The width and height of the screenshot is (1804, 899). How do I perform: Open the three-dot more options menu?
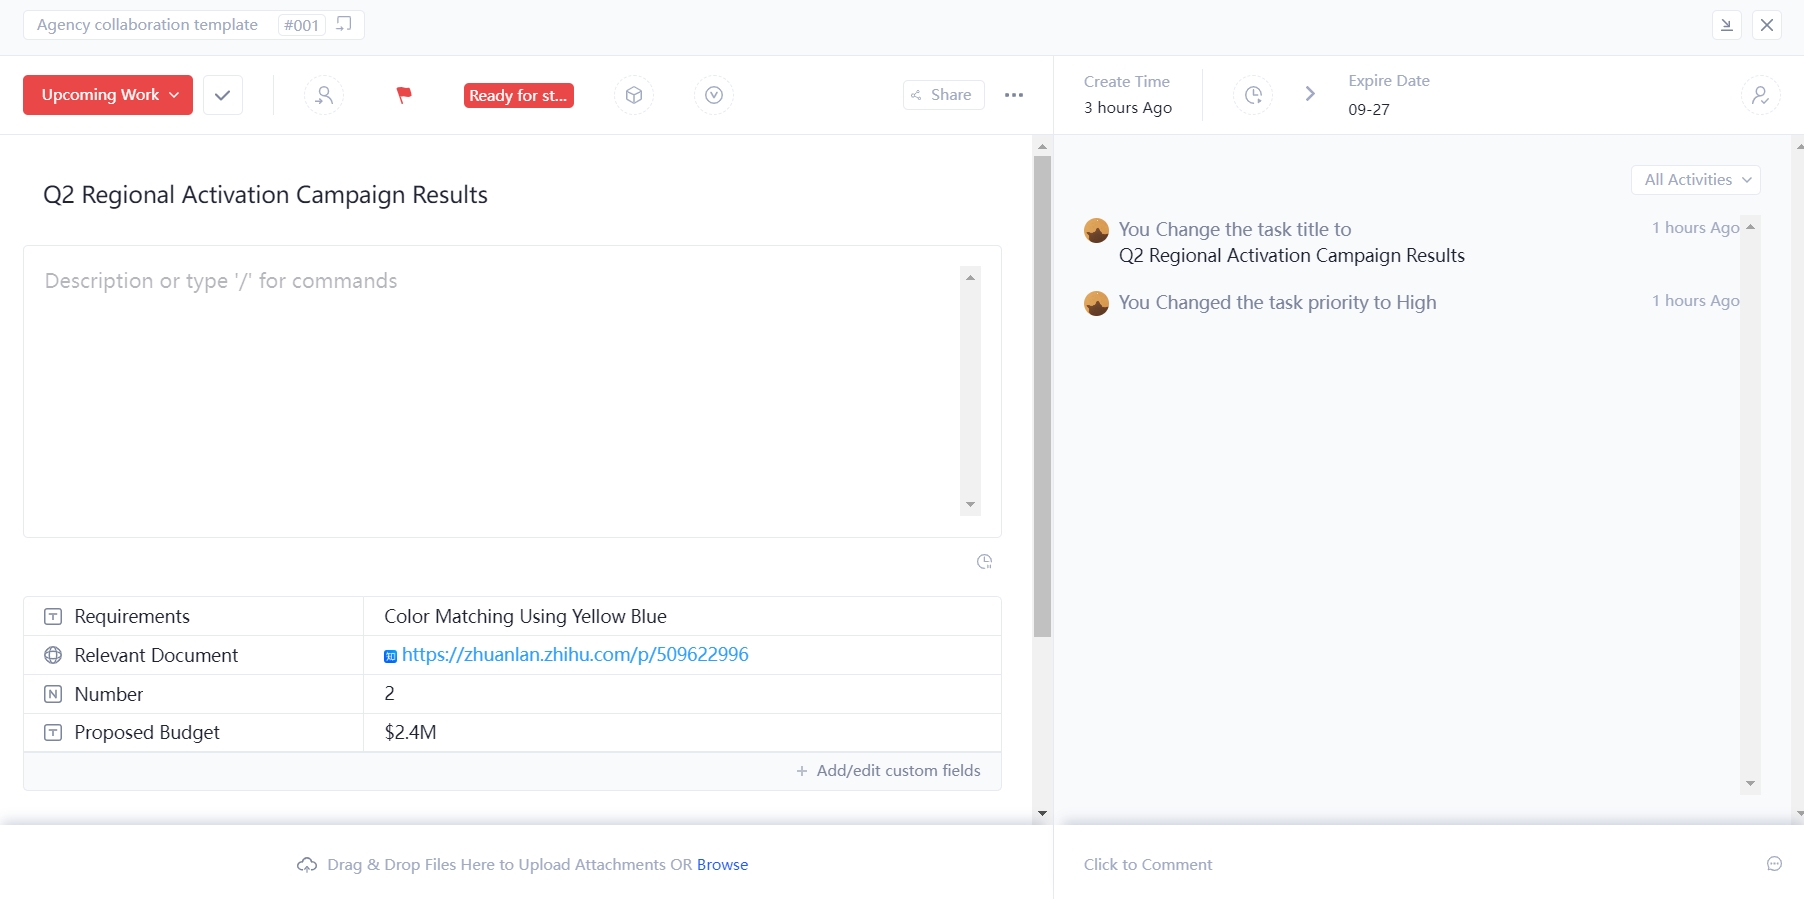click(1014, 95)
